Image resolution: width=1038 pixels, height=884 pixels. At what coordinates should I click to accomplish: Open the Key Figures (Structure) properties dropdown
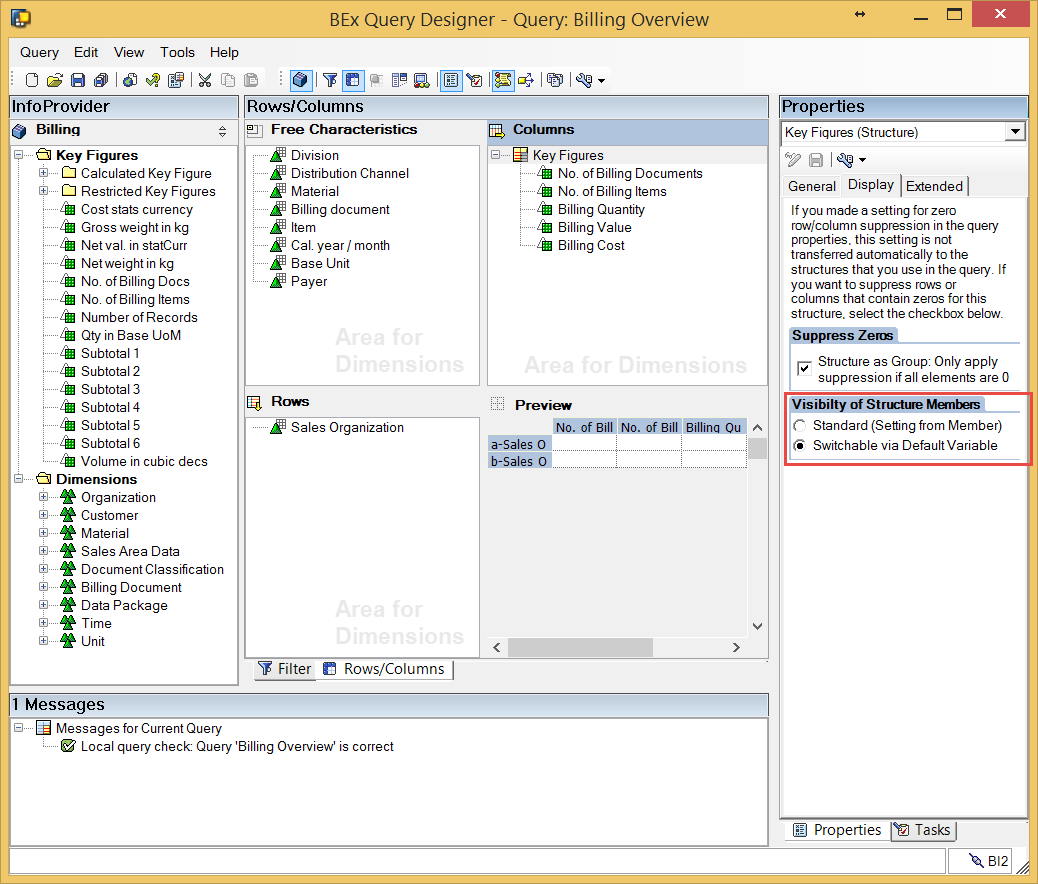tap(1014, 132)
